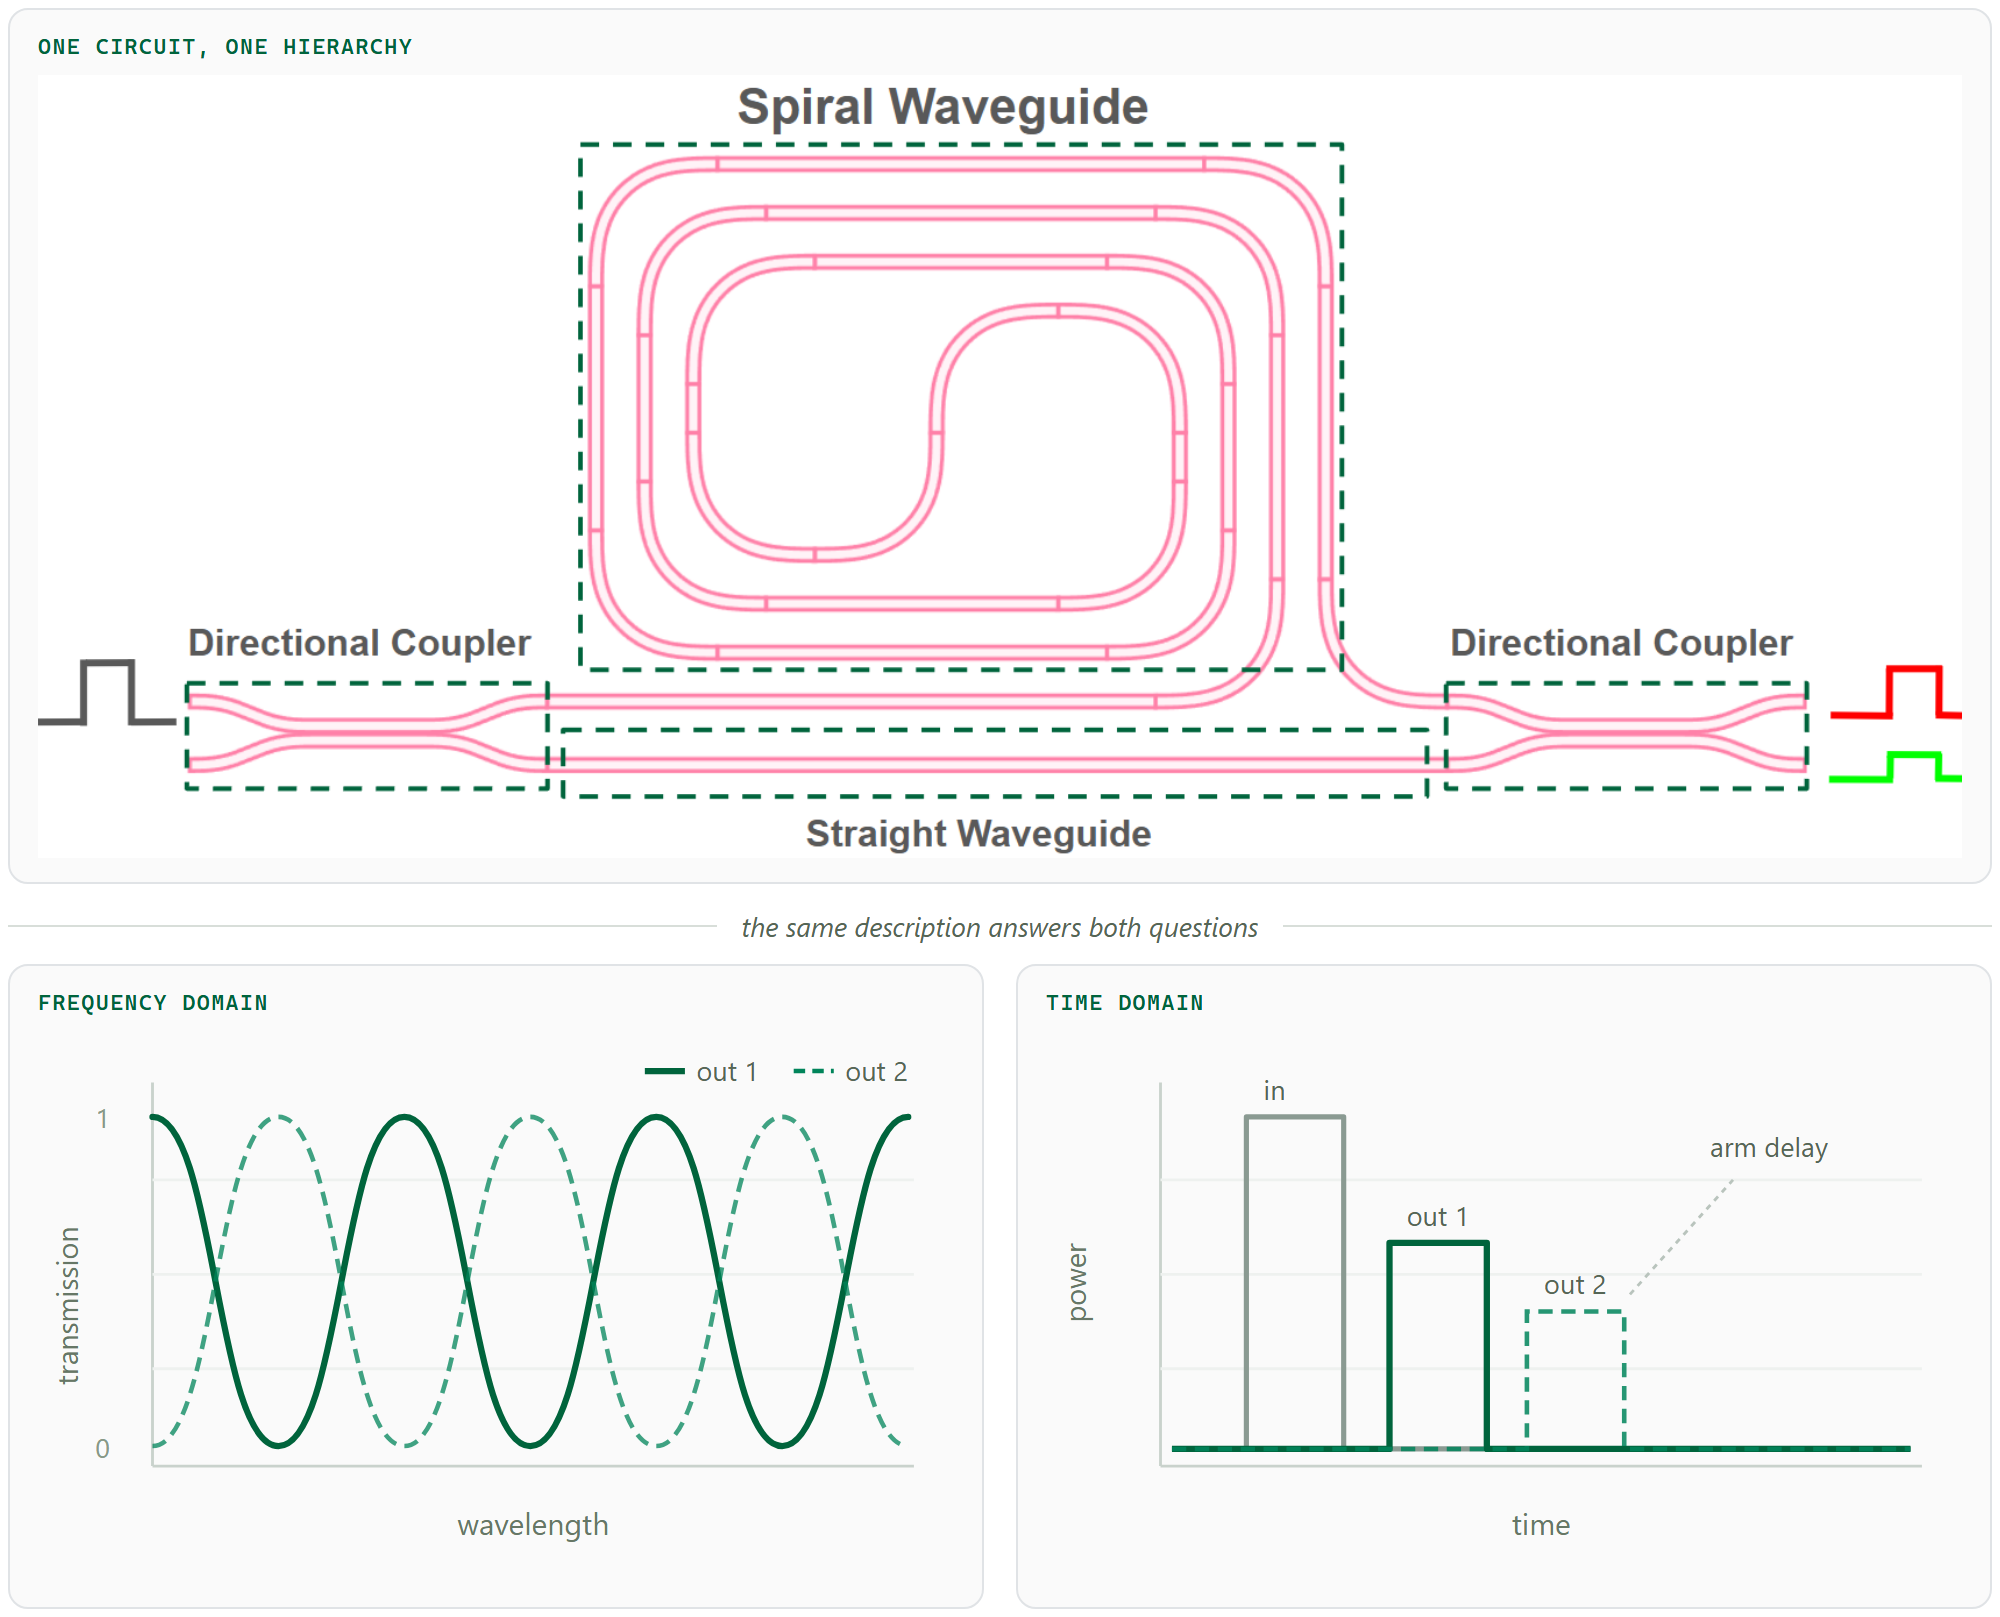Click the gray input pulse icon
2000x1617 pixels.
107,691
